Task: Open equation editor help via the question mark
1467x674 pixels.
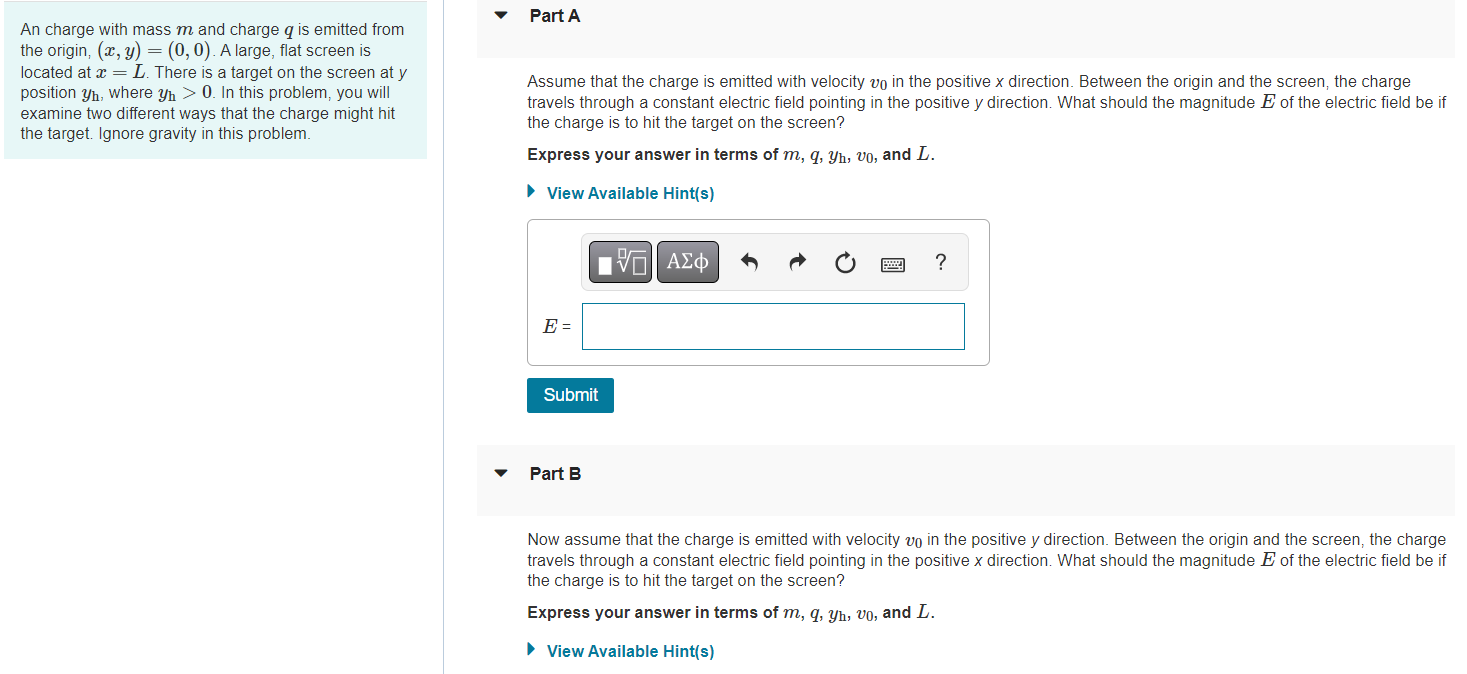Action: pos(939,262)
